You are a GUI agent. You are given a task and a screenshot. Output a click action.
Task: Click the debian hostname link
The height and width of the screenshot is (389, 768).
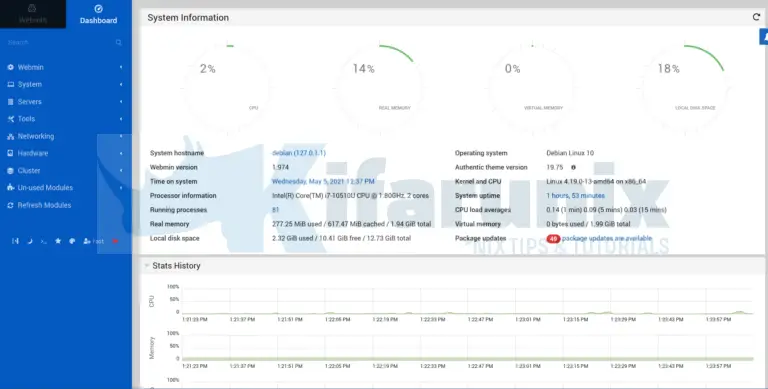[299, 153]
